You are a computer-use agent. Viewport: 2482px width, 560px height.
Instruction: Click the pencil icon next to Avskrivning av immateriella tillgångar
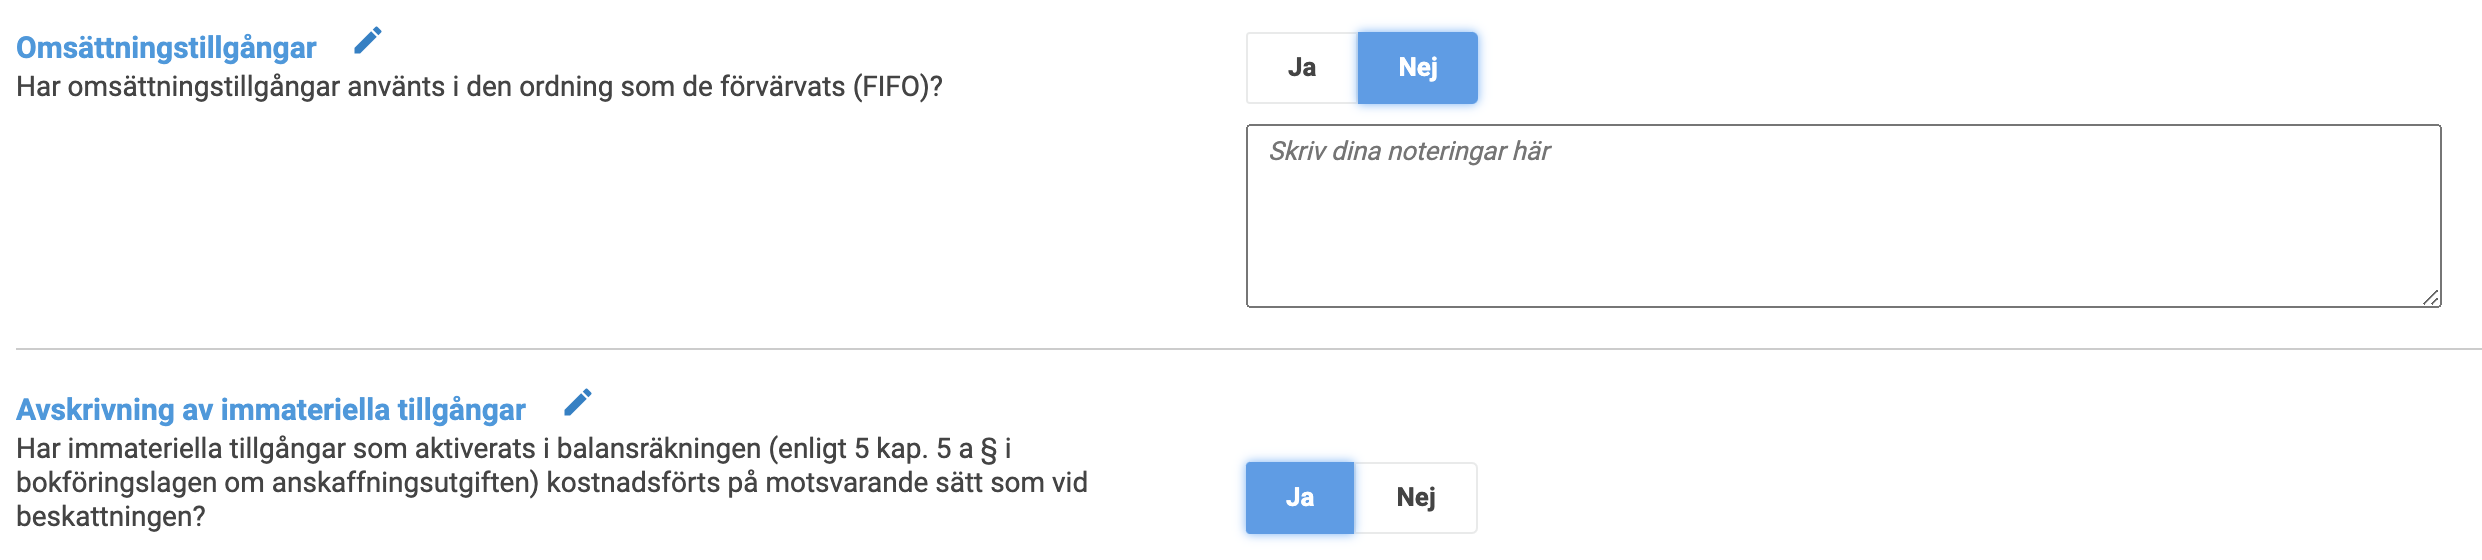tap(578, 402)
